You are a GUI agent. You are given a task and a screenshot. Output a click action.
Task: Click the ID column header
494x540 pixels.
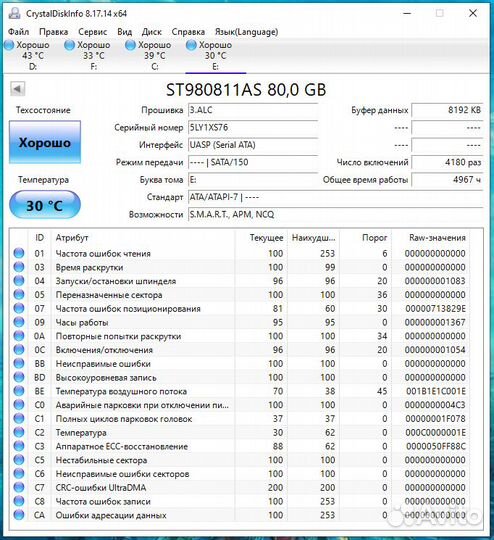[39, 238]
